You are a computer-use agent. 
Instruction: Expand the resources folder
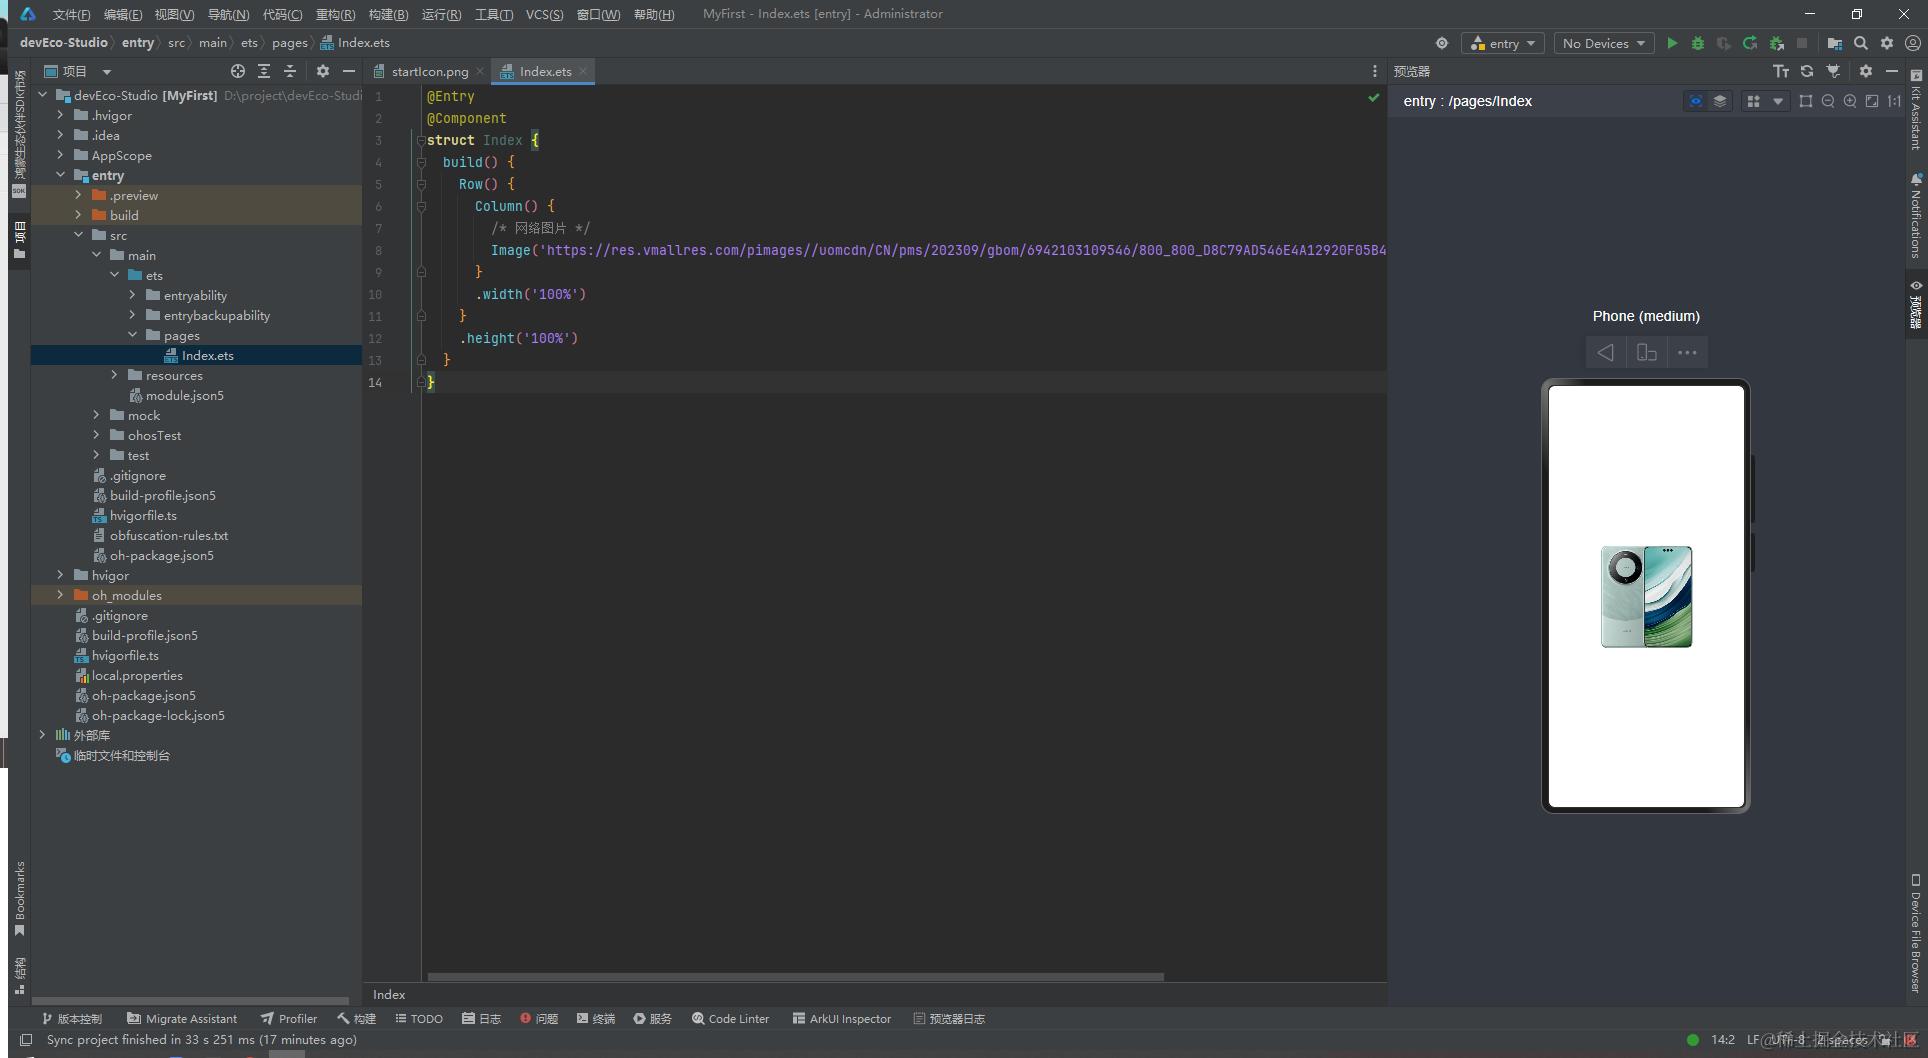tap(115, 375)
